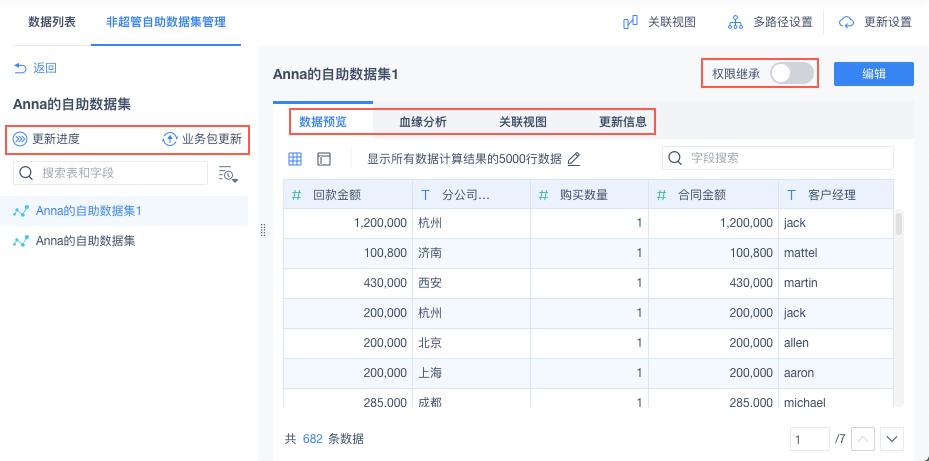
Task: Click the 关联视图 icon in top toolbar
Action: tap(631, 22)
